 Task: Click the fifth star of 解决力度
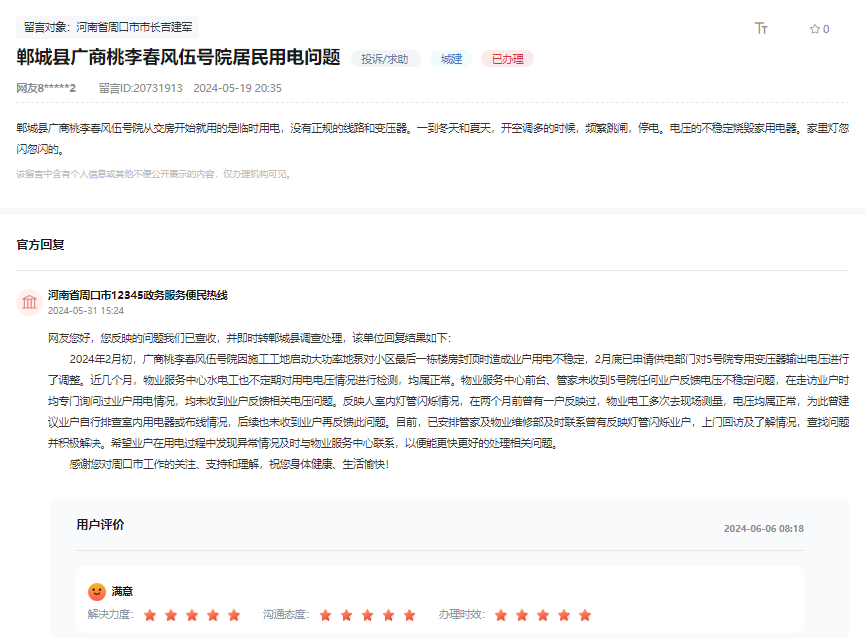point(234,615)
